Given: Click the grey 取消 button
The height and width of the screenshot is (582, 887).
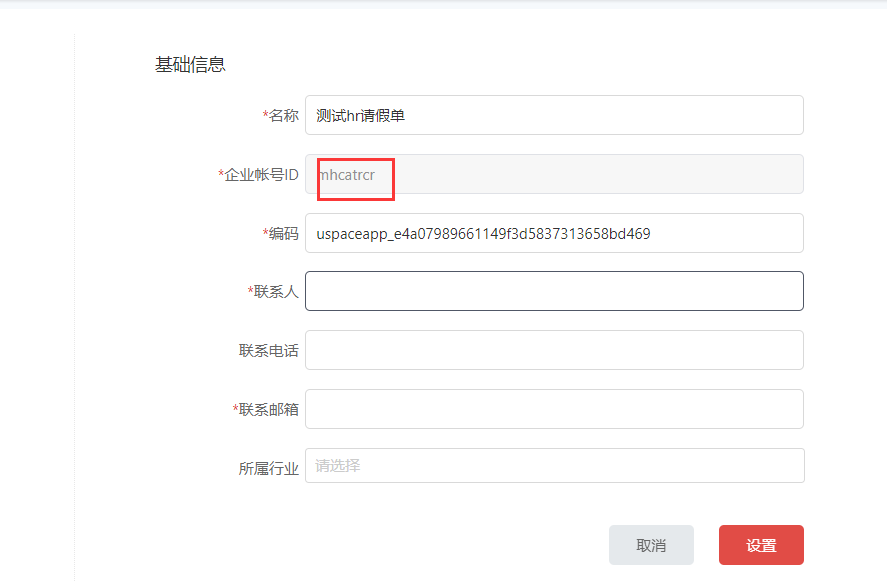Looking at the screenshot, I should pyautogui.click(x=651, y=545).
